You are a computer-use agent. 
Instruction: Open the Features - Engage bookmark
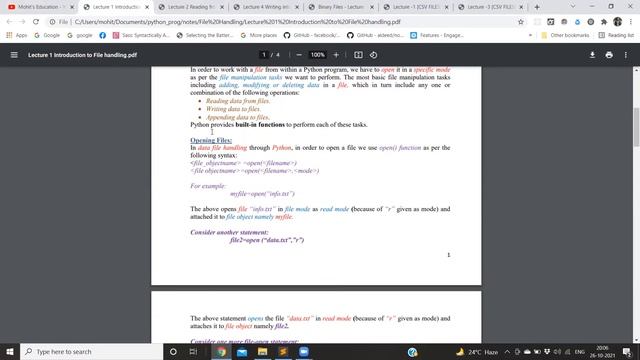click(x=437, y=36)
